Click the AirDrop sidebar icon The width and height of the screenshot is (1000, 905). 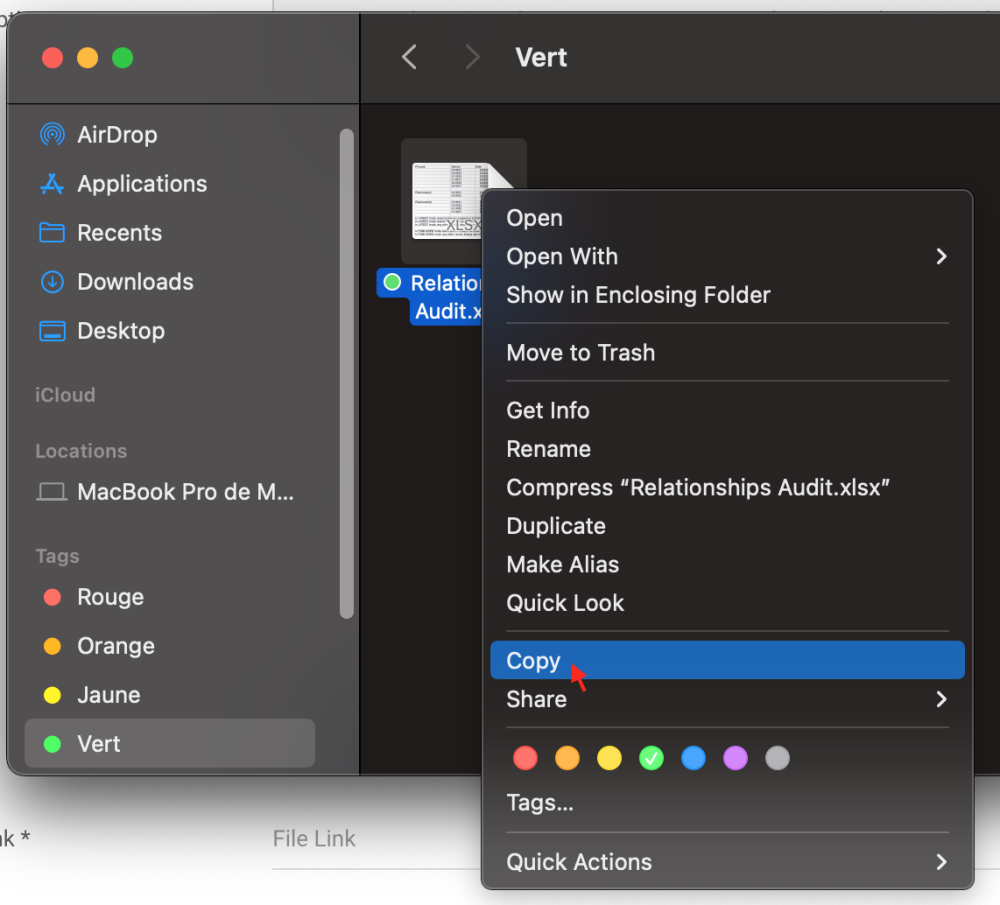click(x=51, y=134)
